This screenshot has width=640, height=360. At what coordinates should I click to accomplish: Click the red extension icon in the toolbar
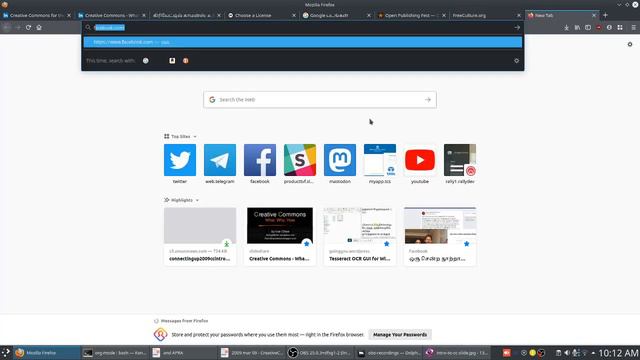(598, 27)
